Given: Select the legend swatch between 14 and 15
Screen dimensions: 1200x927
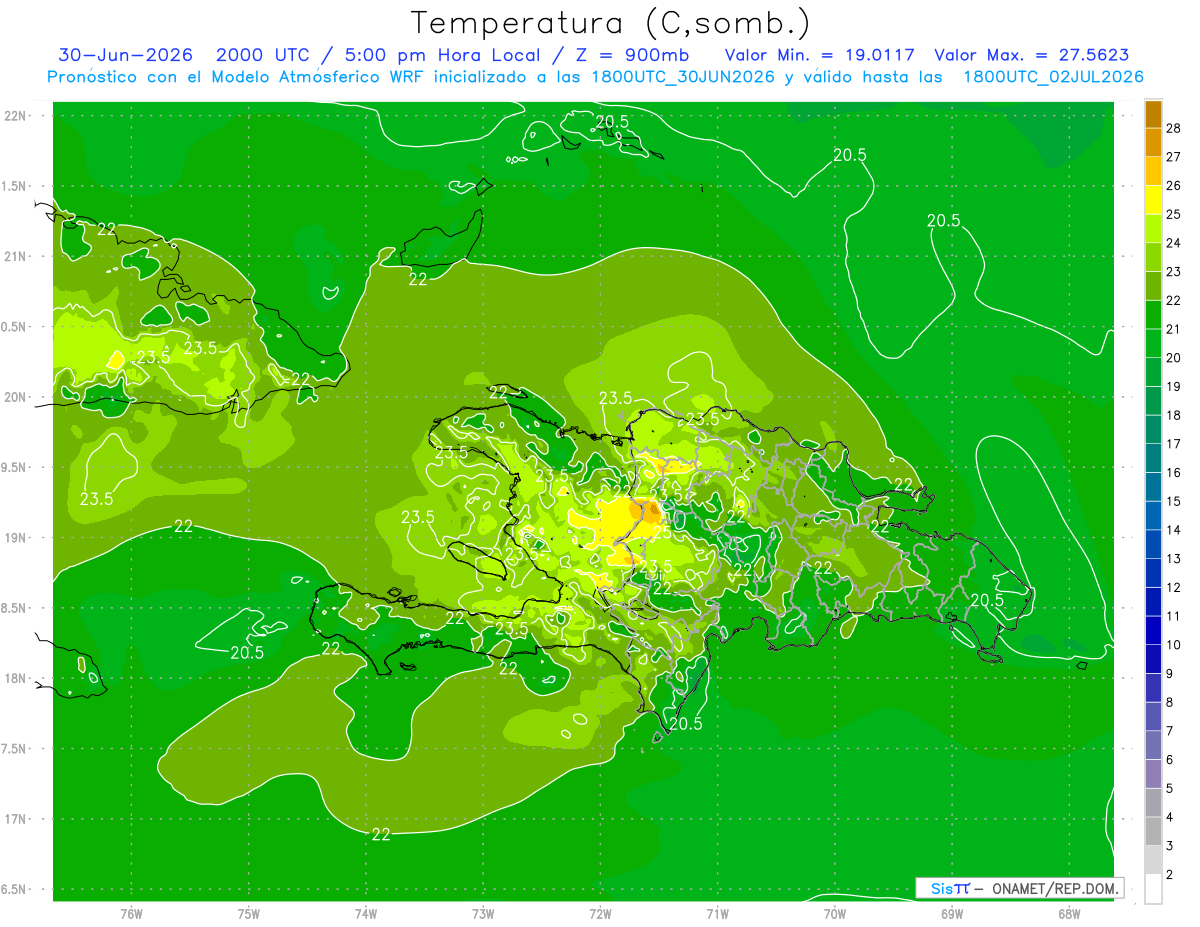Looking at the screenshot, I should pyautogui.click(x=1153, y=515).
